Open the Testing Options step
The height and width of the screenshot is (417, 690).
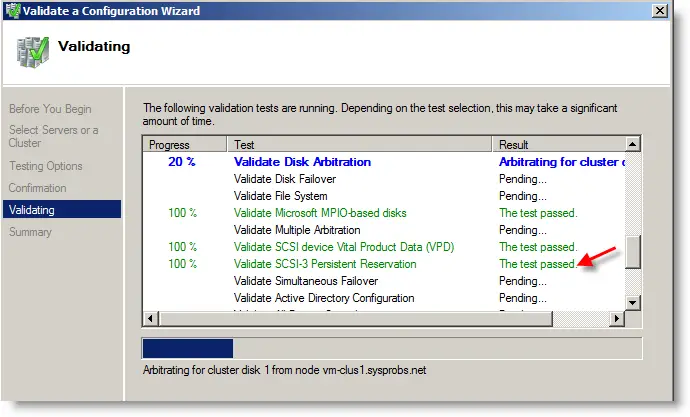tap(46, 166)
